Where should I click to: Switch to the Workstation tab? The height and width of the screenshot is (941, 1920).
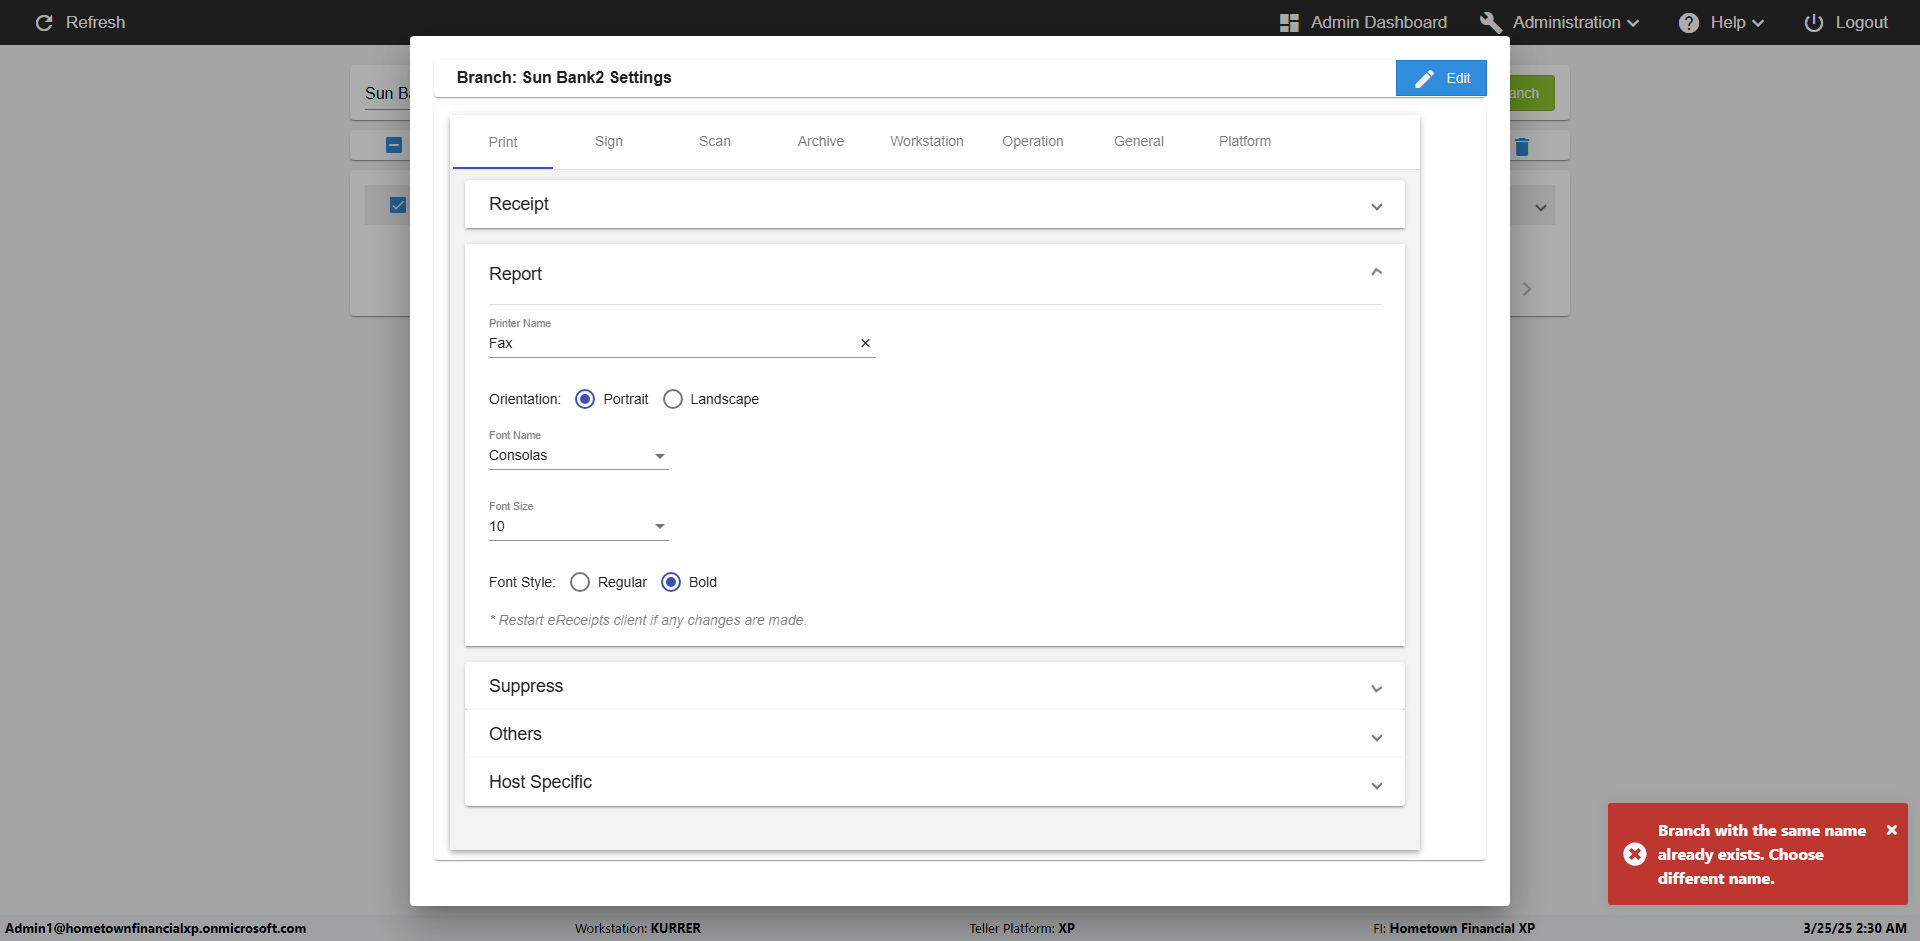pos(926,141)
